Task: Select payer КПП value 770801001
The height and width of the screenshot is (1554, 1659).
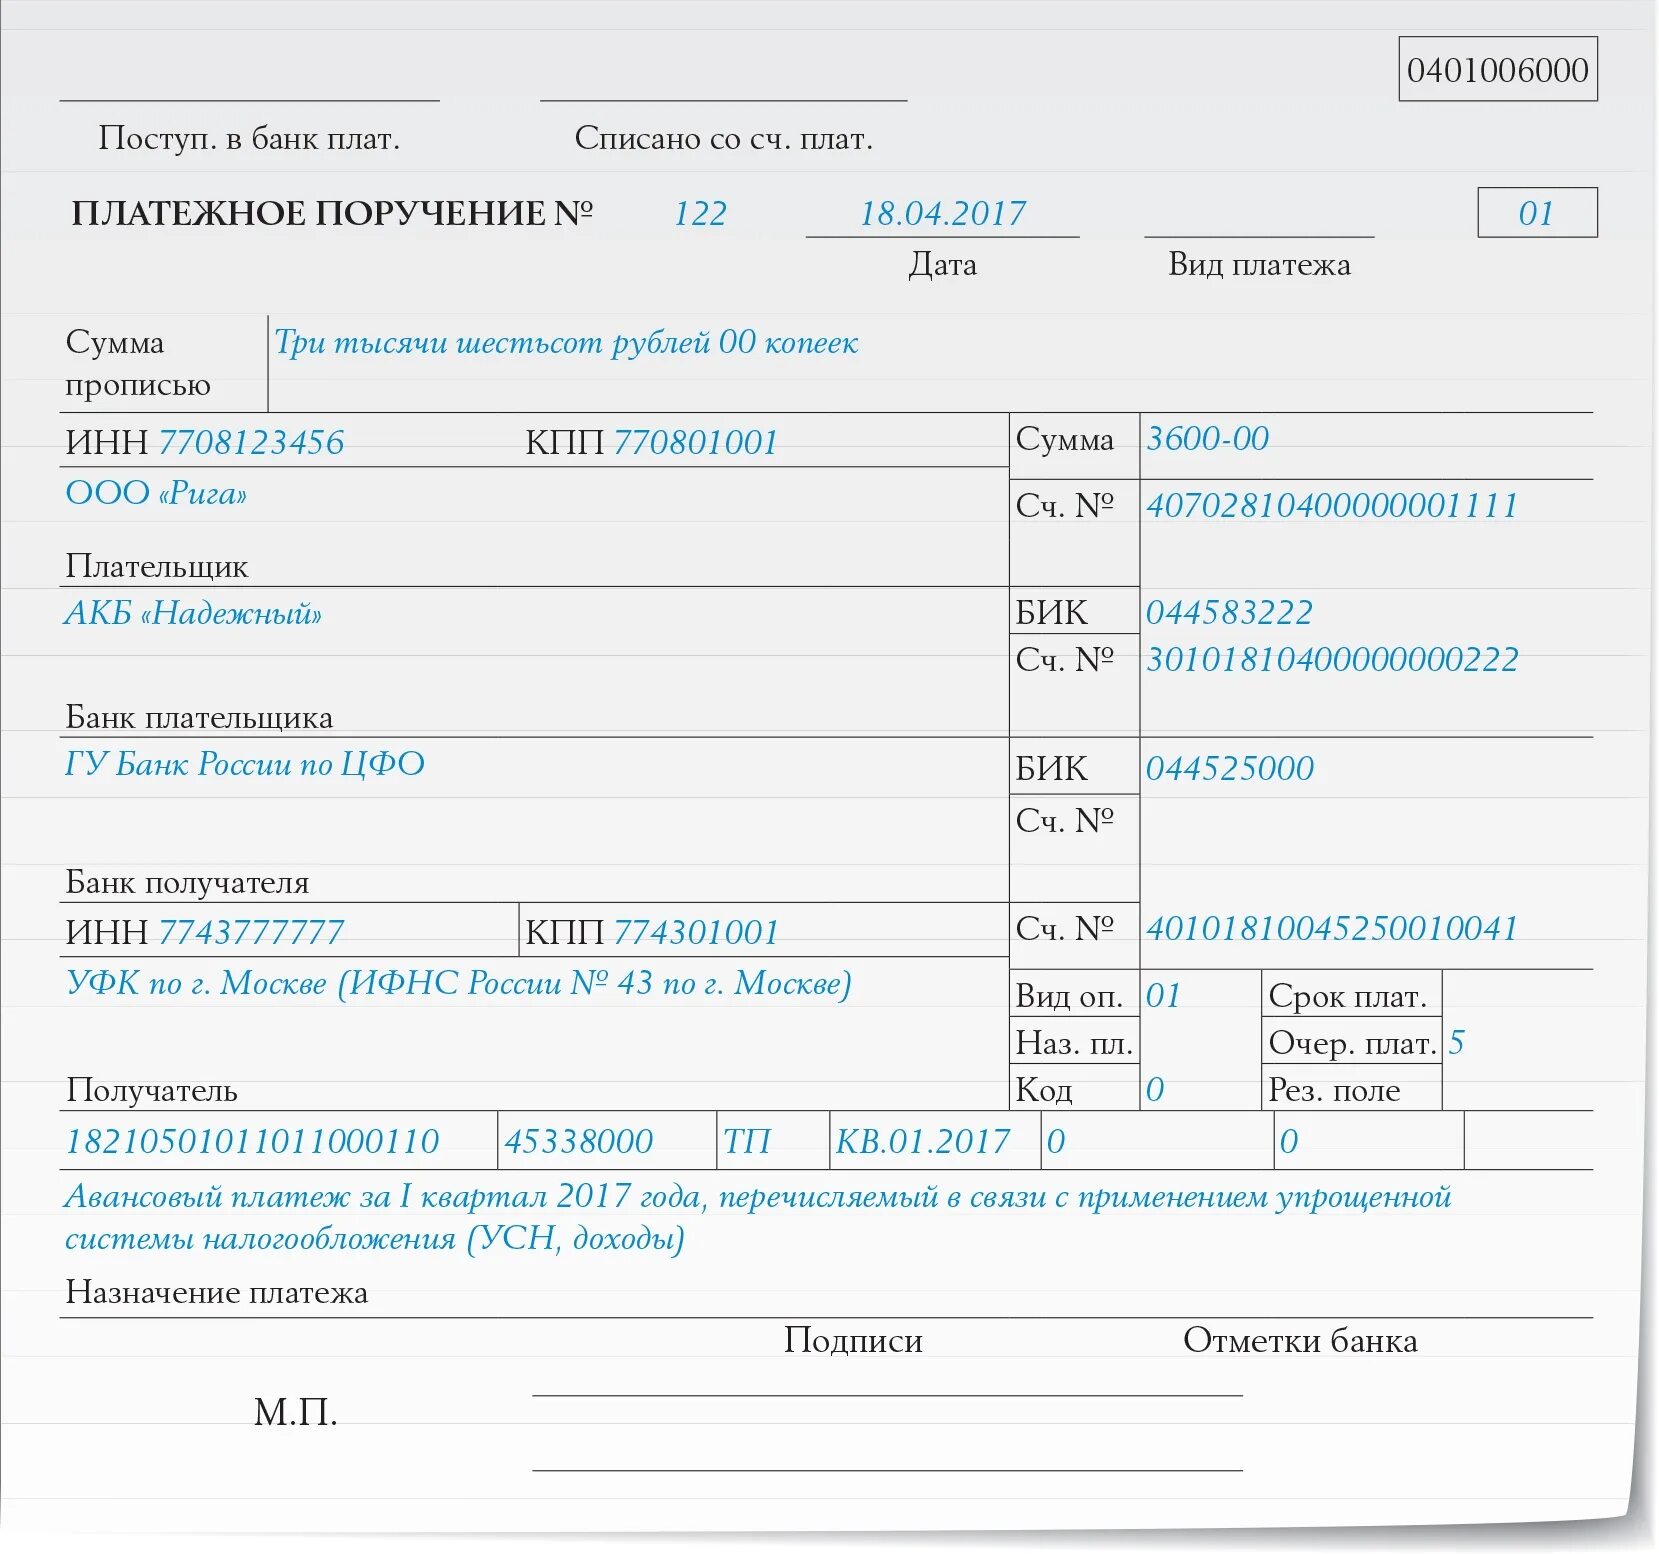Action: point(696,442)
